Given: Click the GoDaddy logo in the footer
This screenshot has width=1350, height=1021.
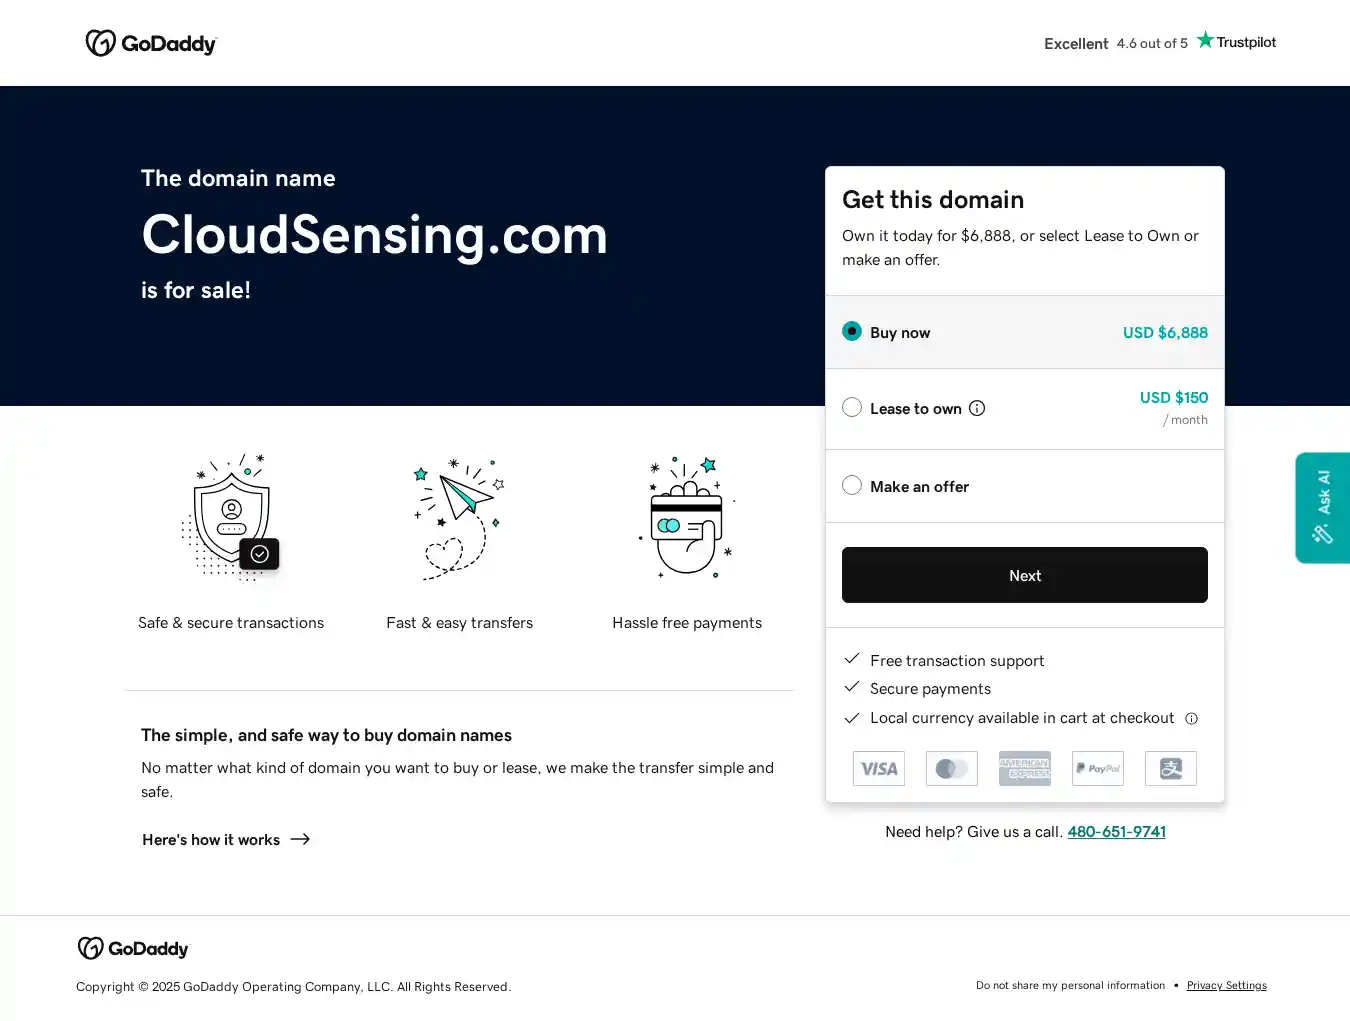Looking at the screenshot, I should [x=133, y=948].
